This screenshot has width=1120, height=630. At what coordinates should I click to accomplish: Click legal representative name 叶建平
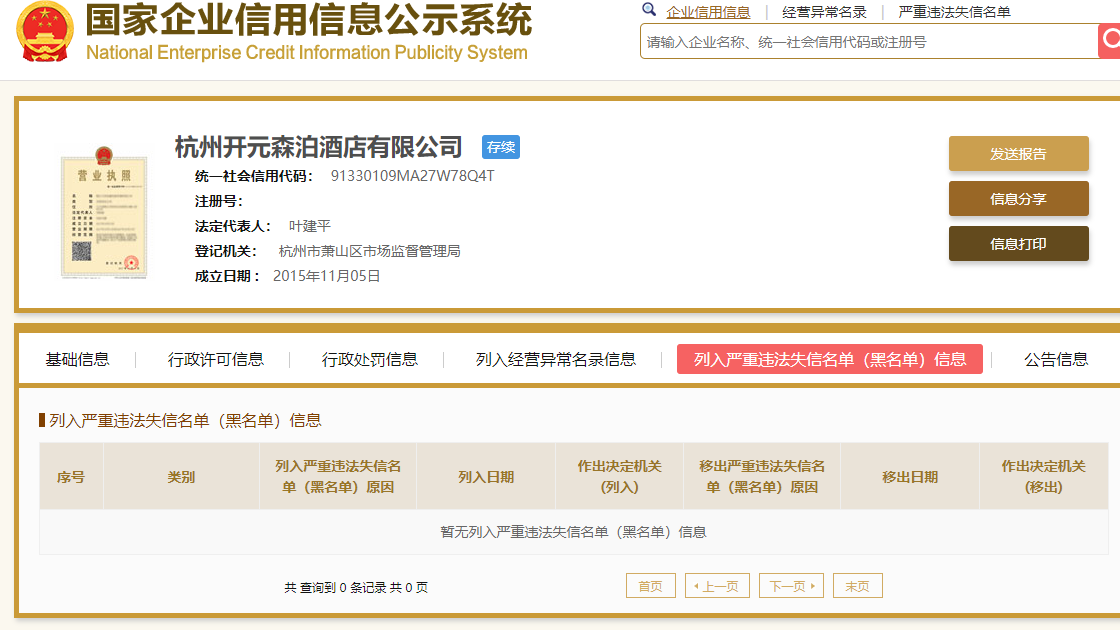click(310, 226)
